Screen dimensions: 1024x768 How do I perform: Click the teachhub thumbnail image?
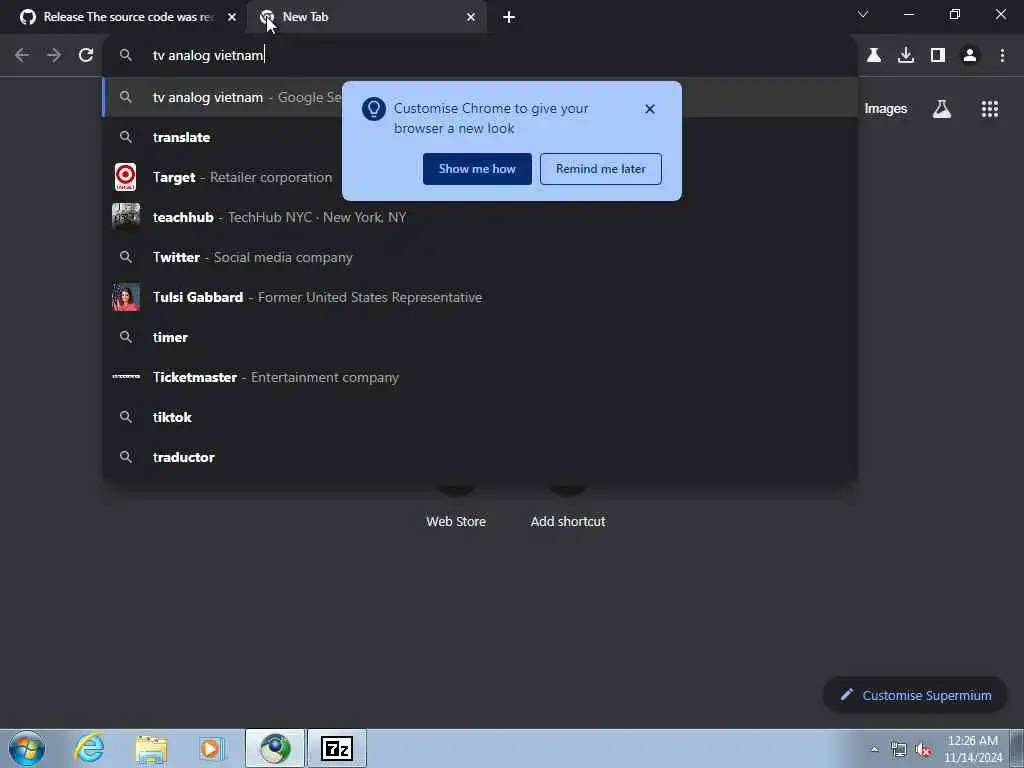coord(125,217)
